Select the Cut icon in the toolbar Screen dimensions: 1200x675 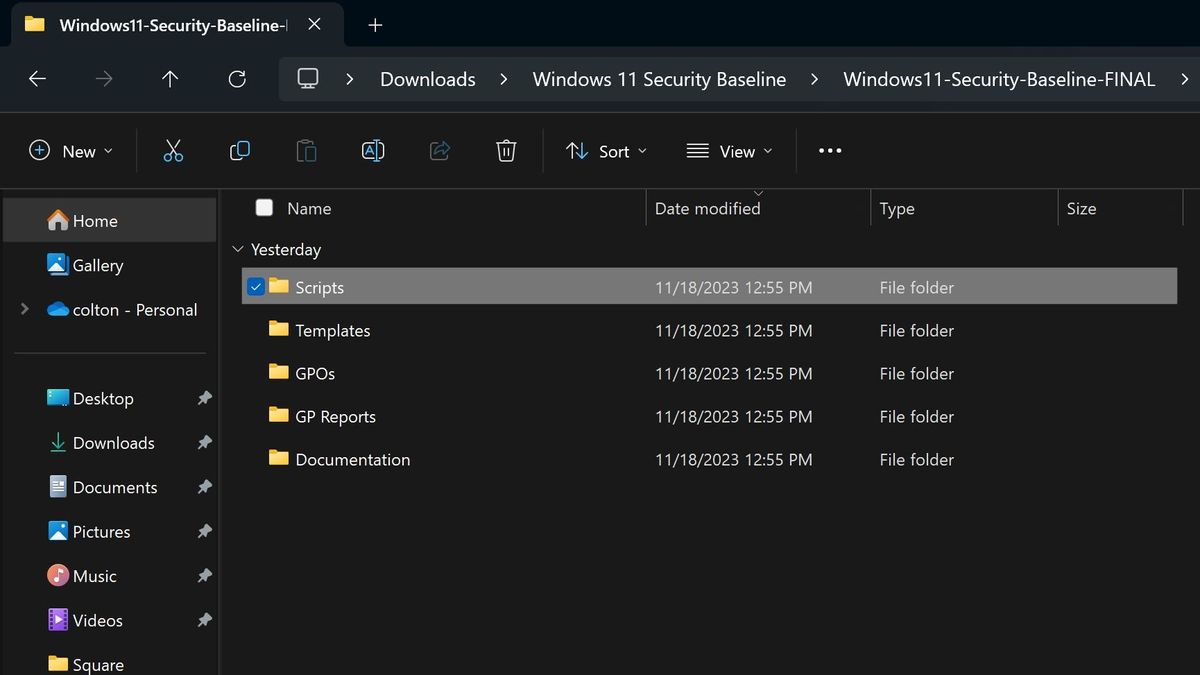(x=173, y=151)
